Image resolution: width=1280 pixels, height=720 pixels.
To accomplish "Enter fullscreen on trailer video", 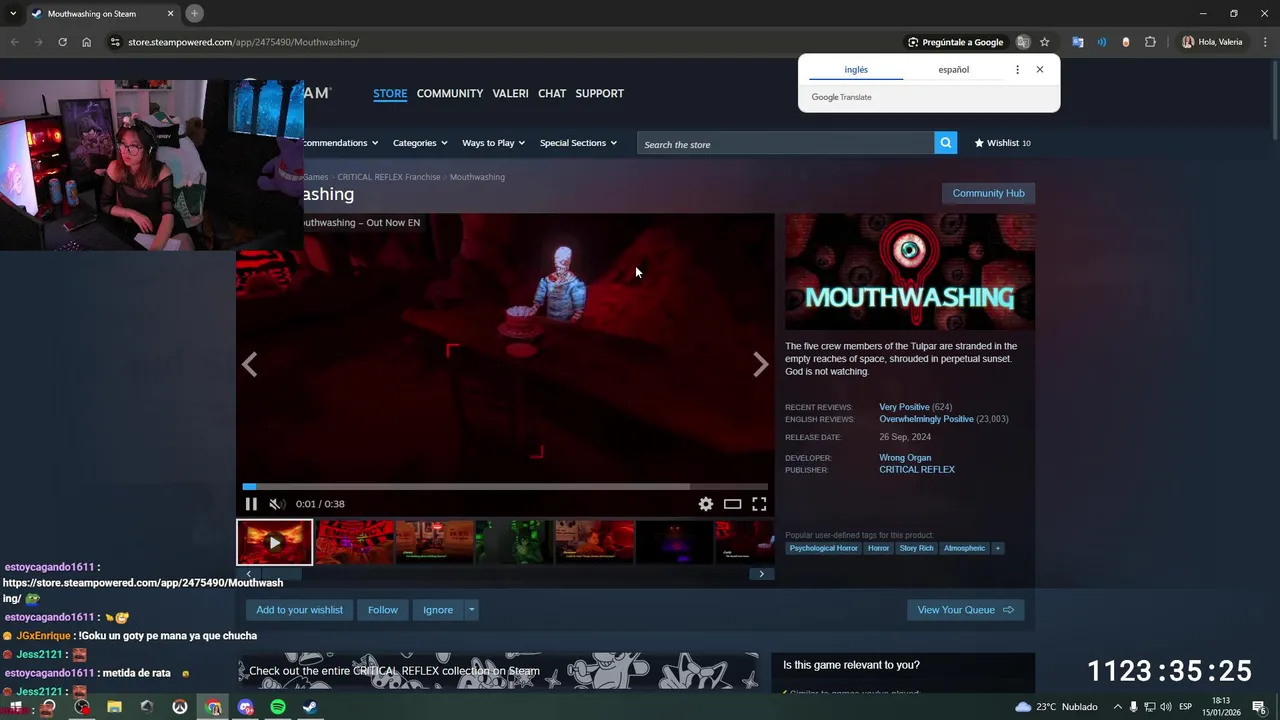I will pos(759,504).
